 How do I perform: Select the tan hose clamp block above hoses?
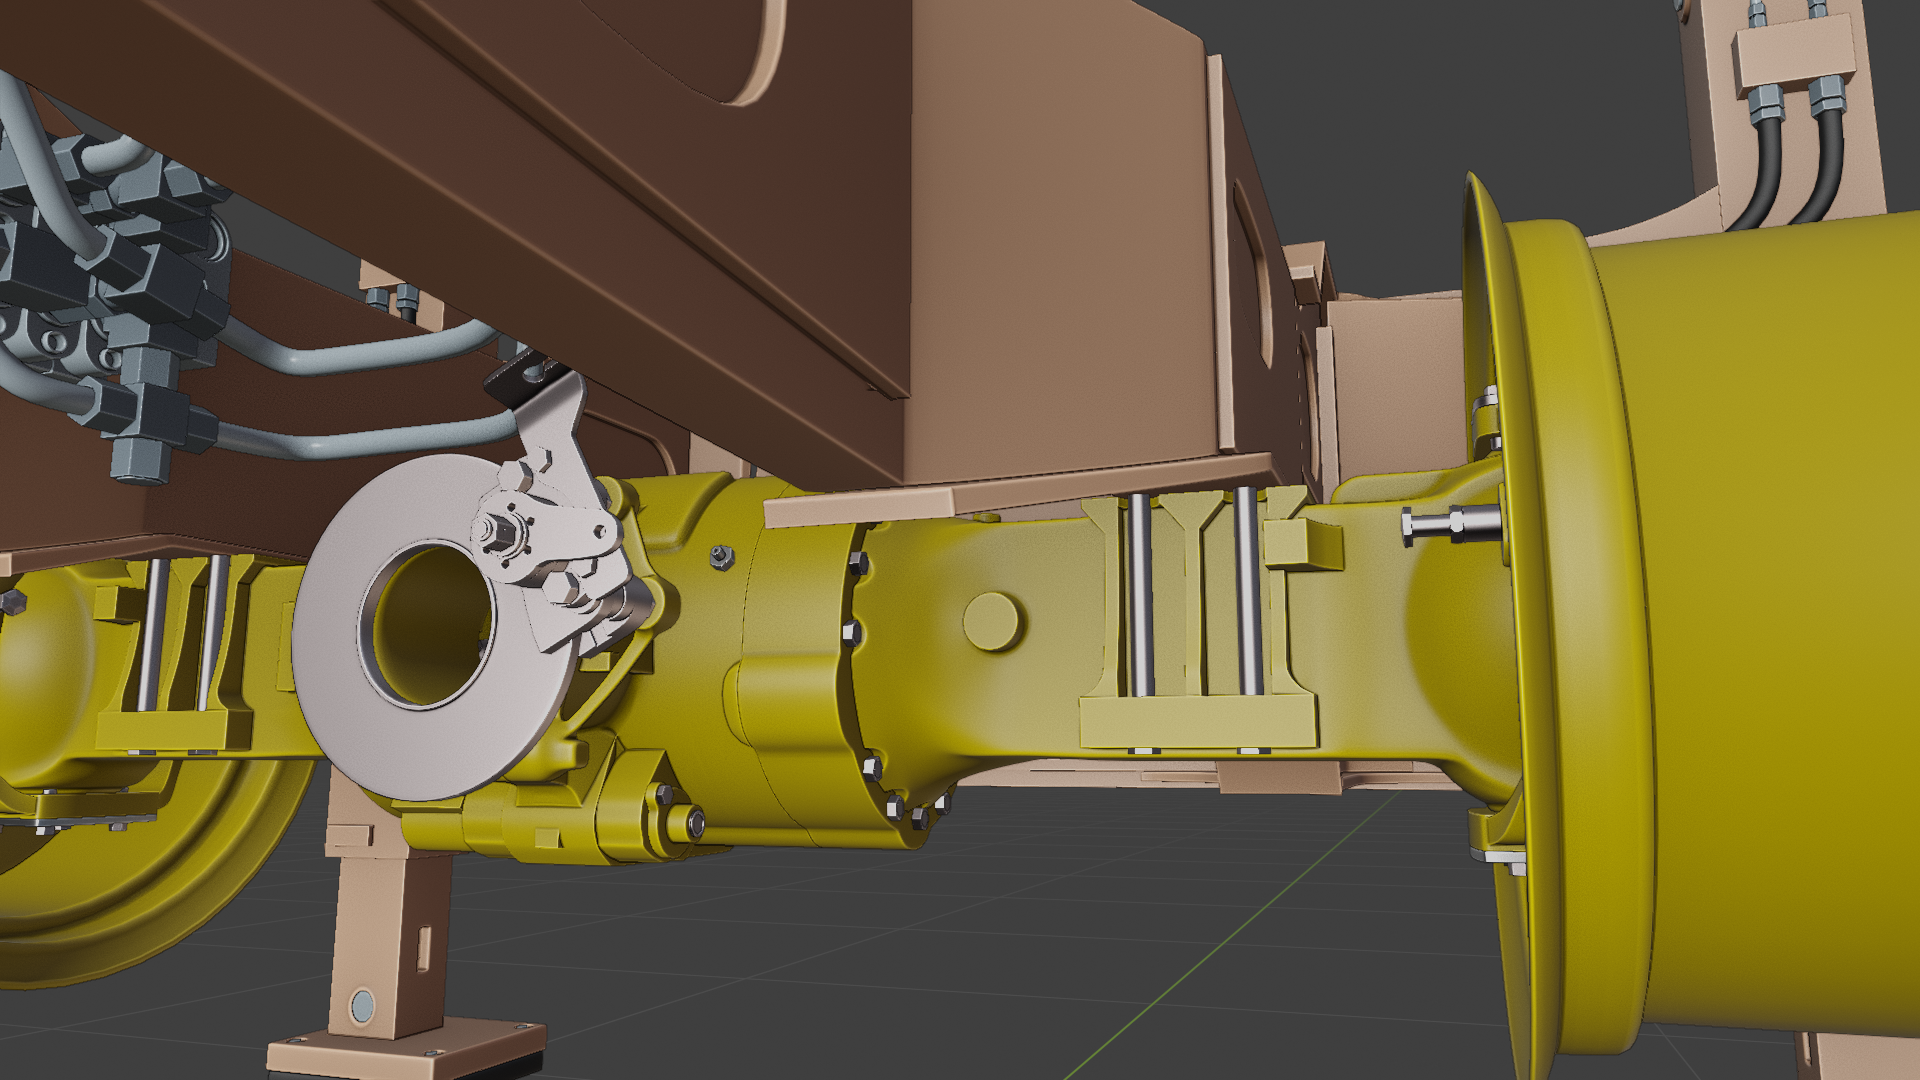point(1794,52)
